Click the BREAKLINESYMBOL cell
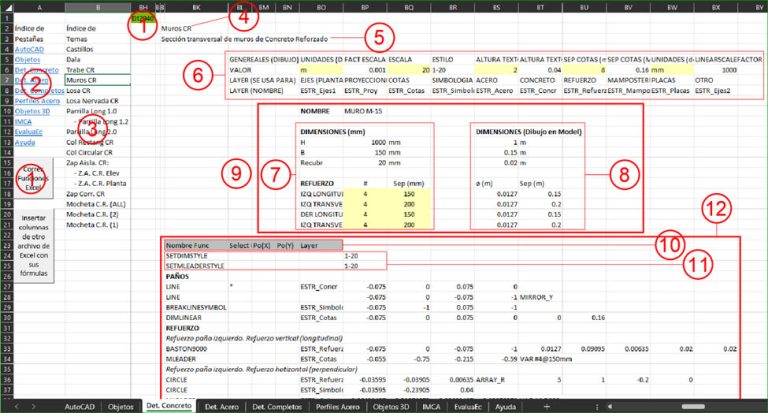768x413 pixels. point(196,308)
